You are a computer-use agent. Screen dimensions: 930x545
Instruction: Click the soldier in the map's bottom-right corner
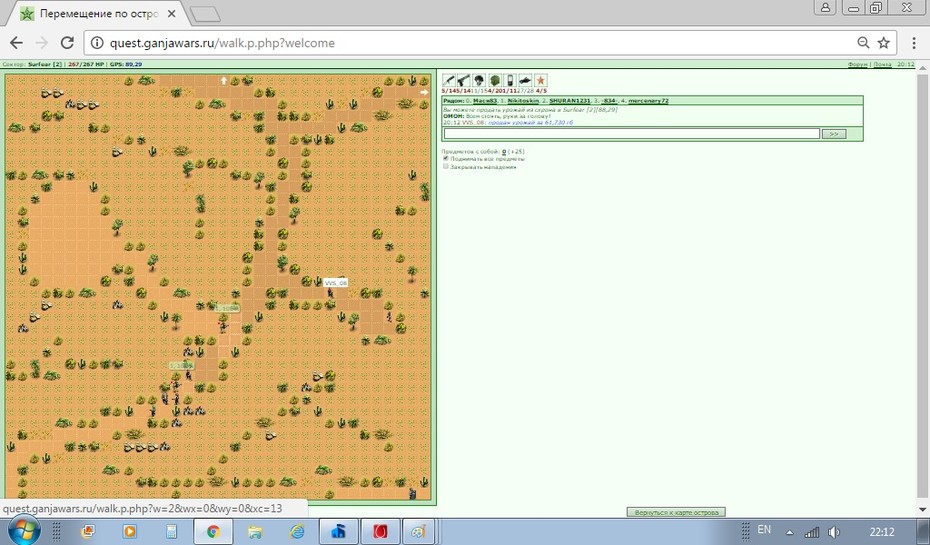click(412, 493)
